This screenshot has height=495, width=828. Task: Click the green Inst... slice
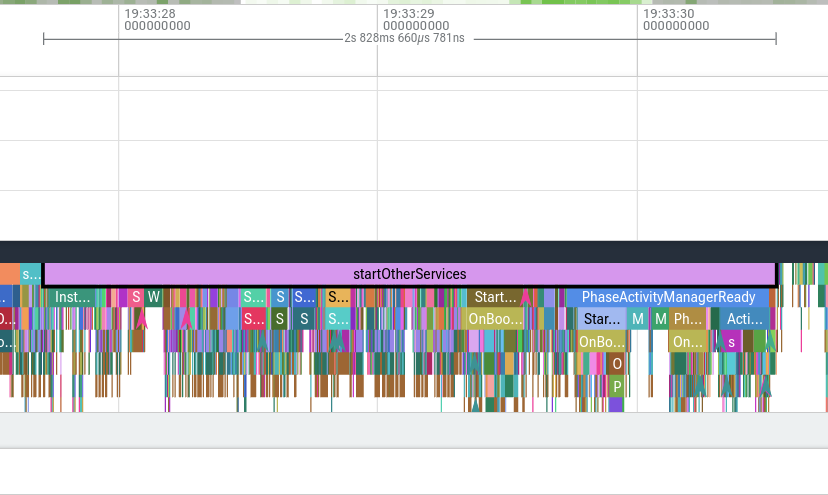(72, 297)
